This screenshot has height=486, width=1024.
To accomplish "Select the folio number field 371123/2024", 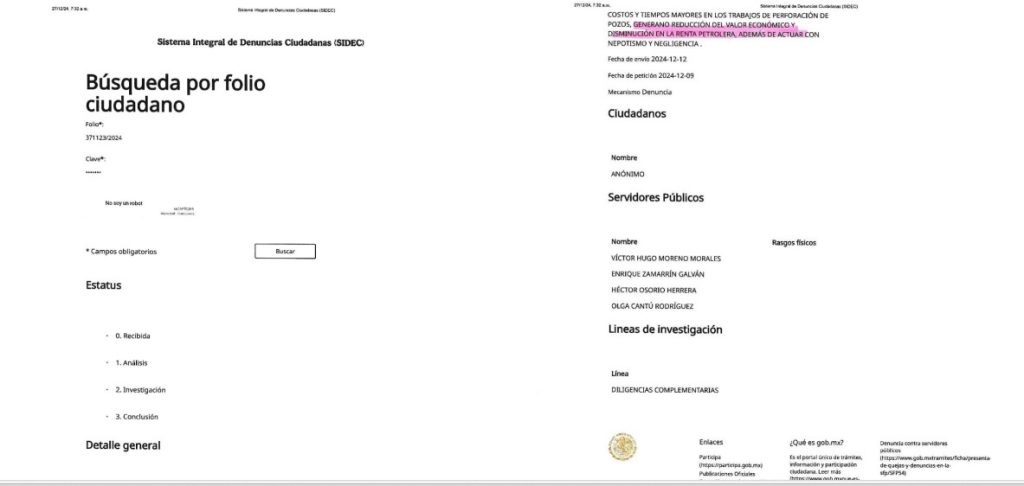I will pyautogui.click(x=104, y=138).
